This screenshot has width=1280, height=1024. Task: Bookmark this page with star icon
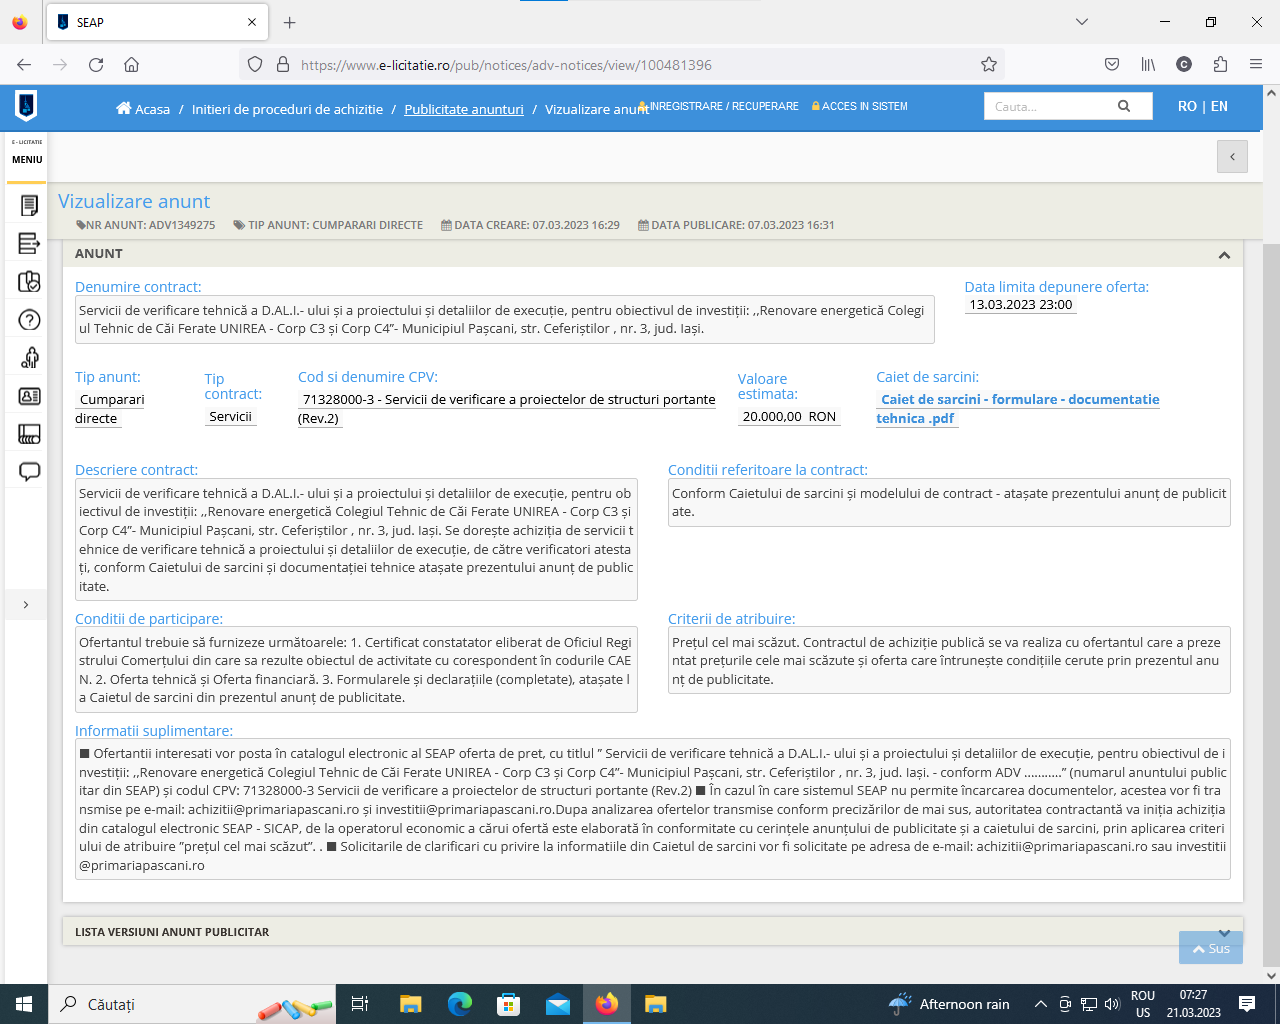pos(989,64)
